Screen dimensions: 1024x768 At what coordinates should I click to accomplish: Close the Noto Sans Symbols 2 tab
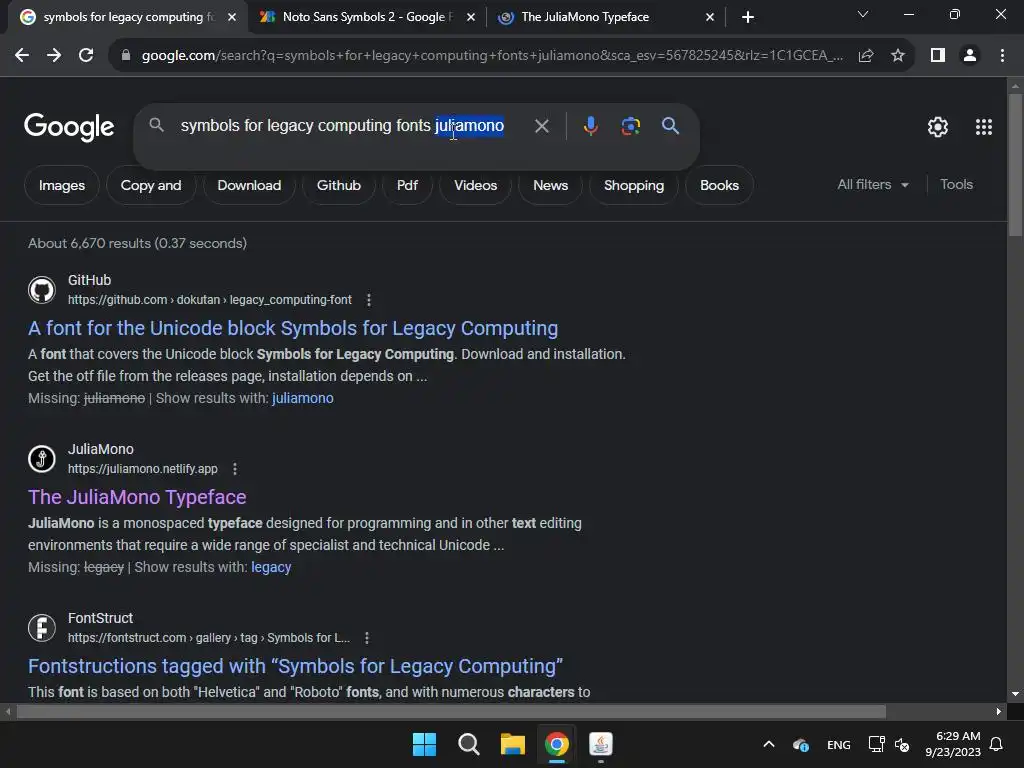pos(471,17)
